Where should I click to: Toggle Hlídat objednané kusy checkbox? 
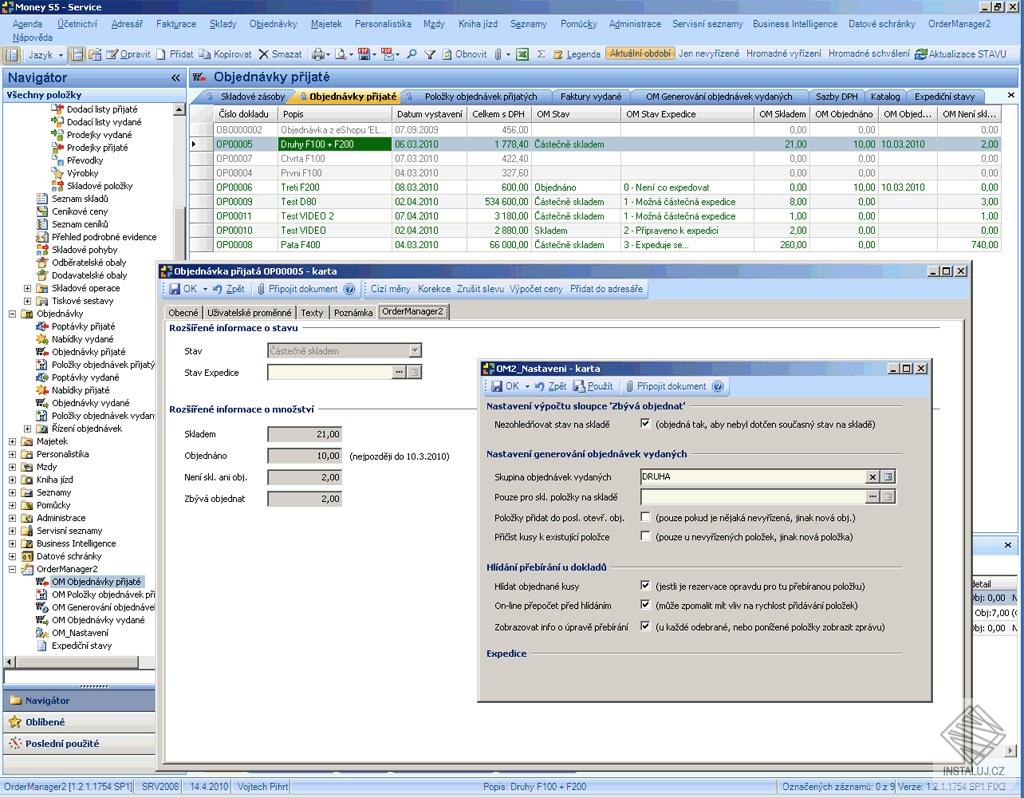(x=645, y=585)
